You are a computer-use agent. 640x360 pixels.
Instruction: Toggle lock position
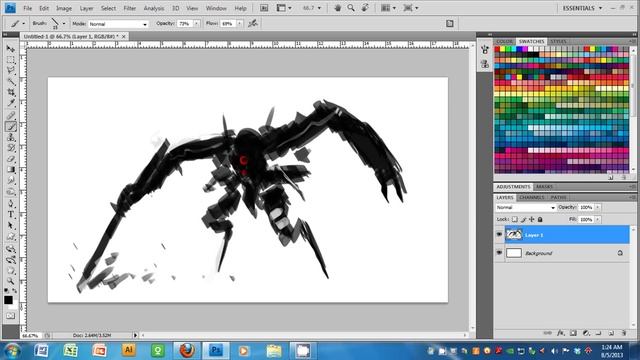(x=532, y=220)
